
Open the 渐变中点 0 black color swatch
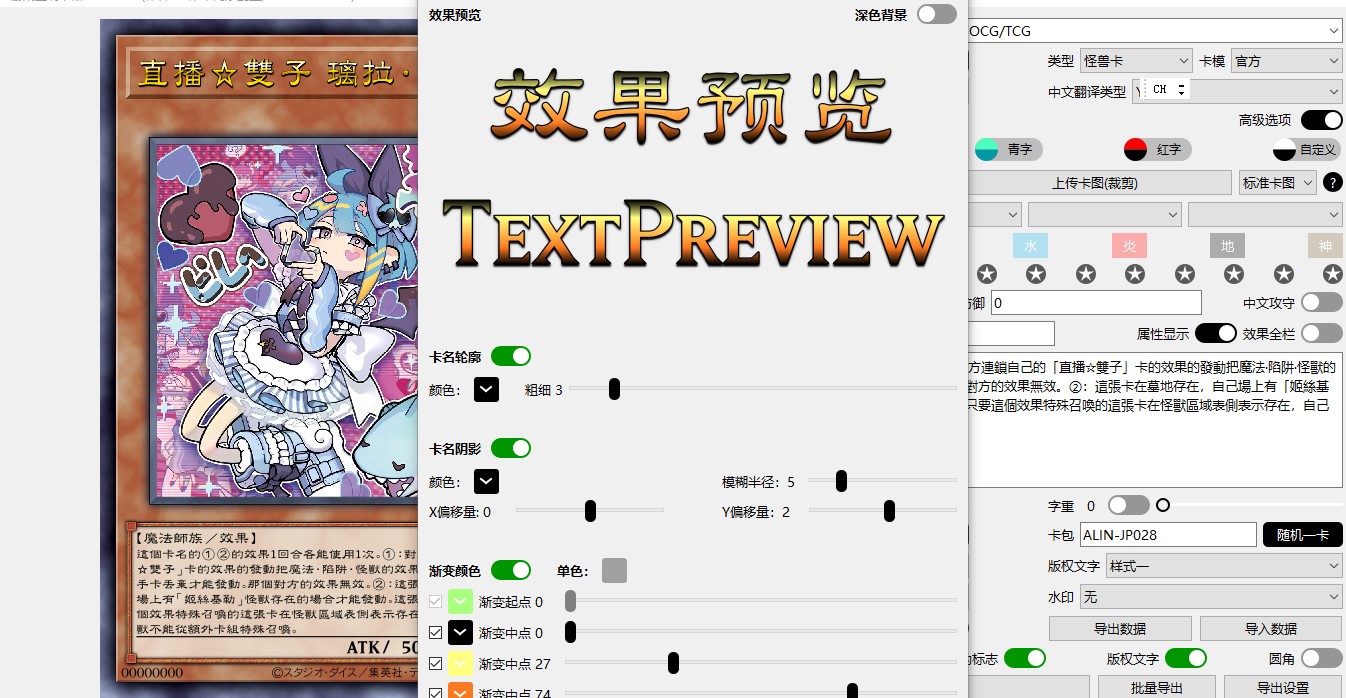(x=460, y=632)
